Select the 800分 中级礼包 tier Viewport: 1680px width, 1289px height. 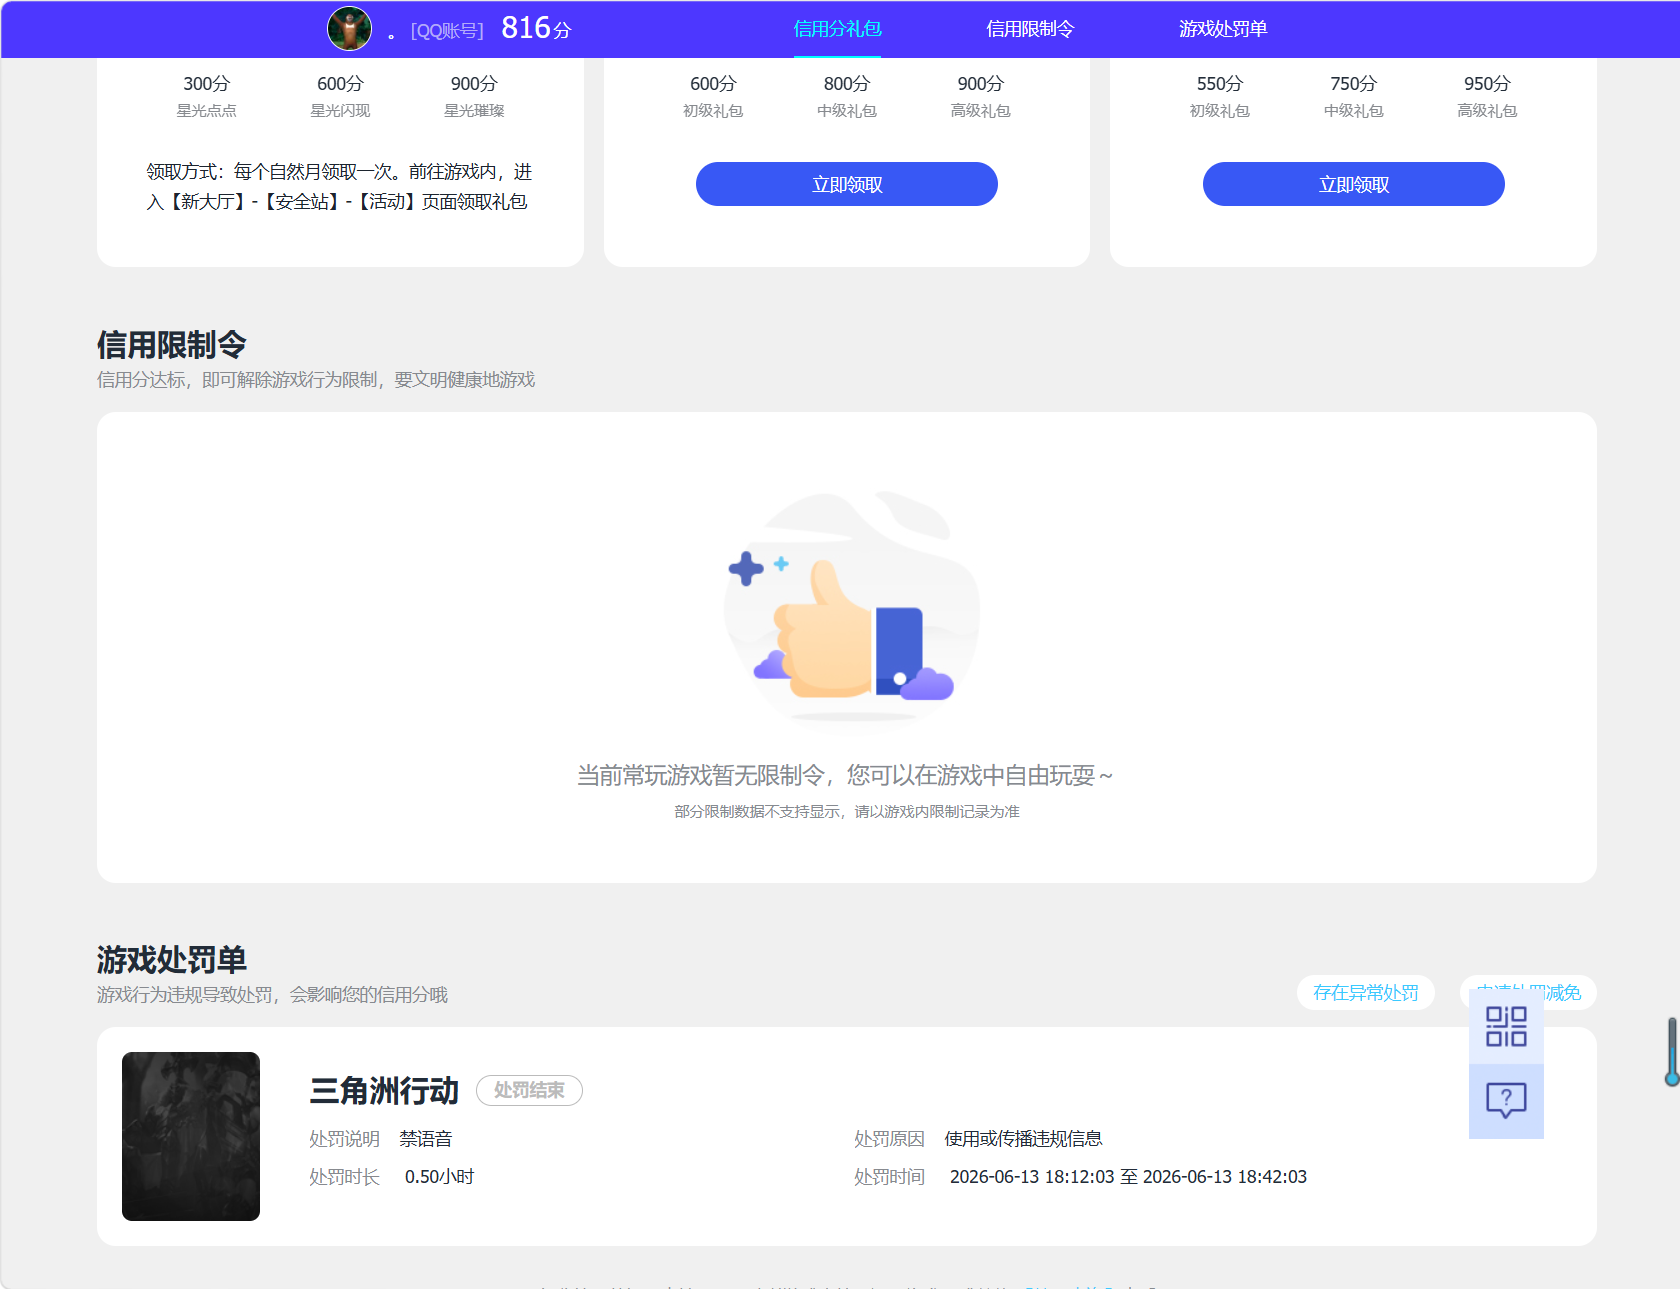click(x=847, y=96)
